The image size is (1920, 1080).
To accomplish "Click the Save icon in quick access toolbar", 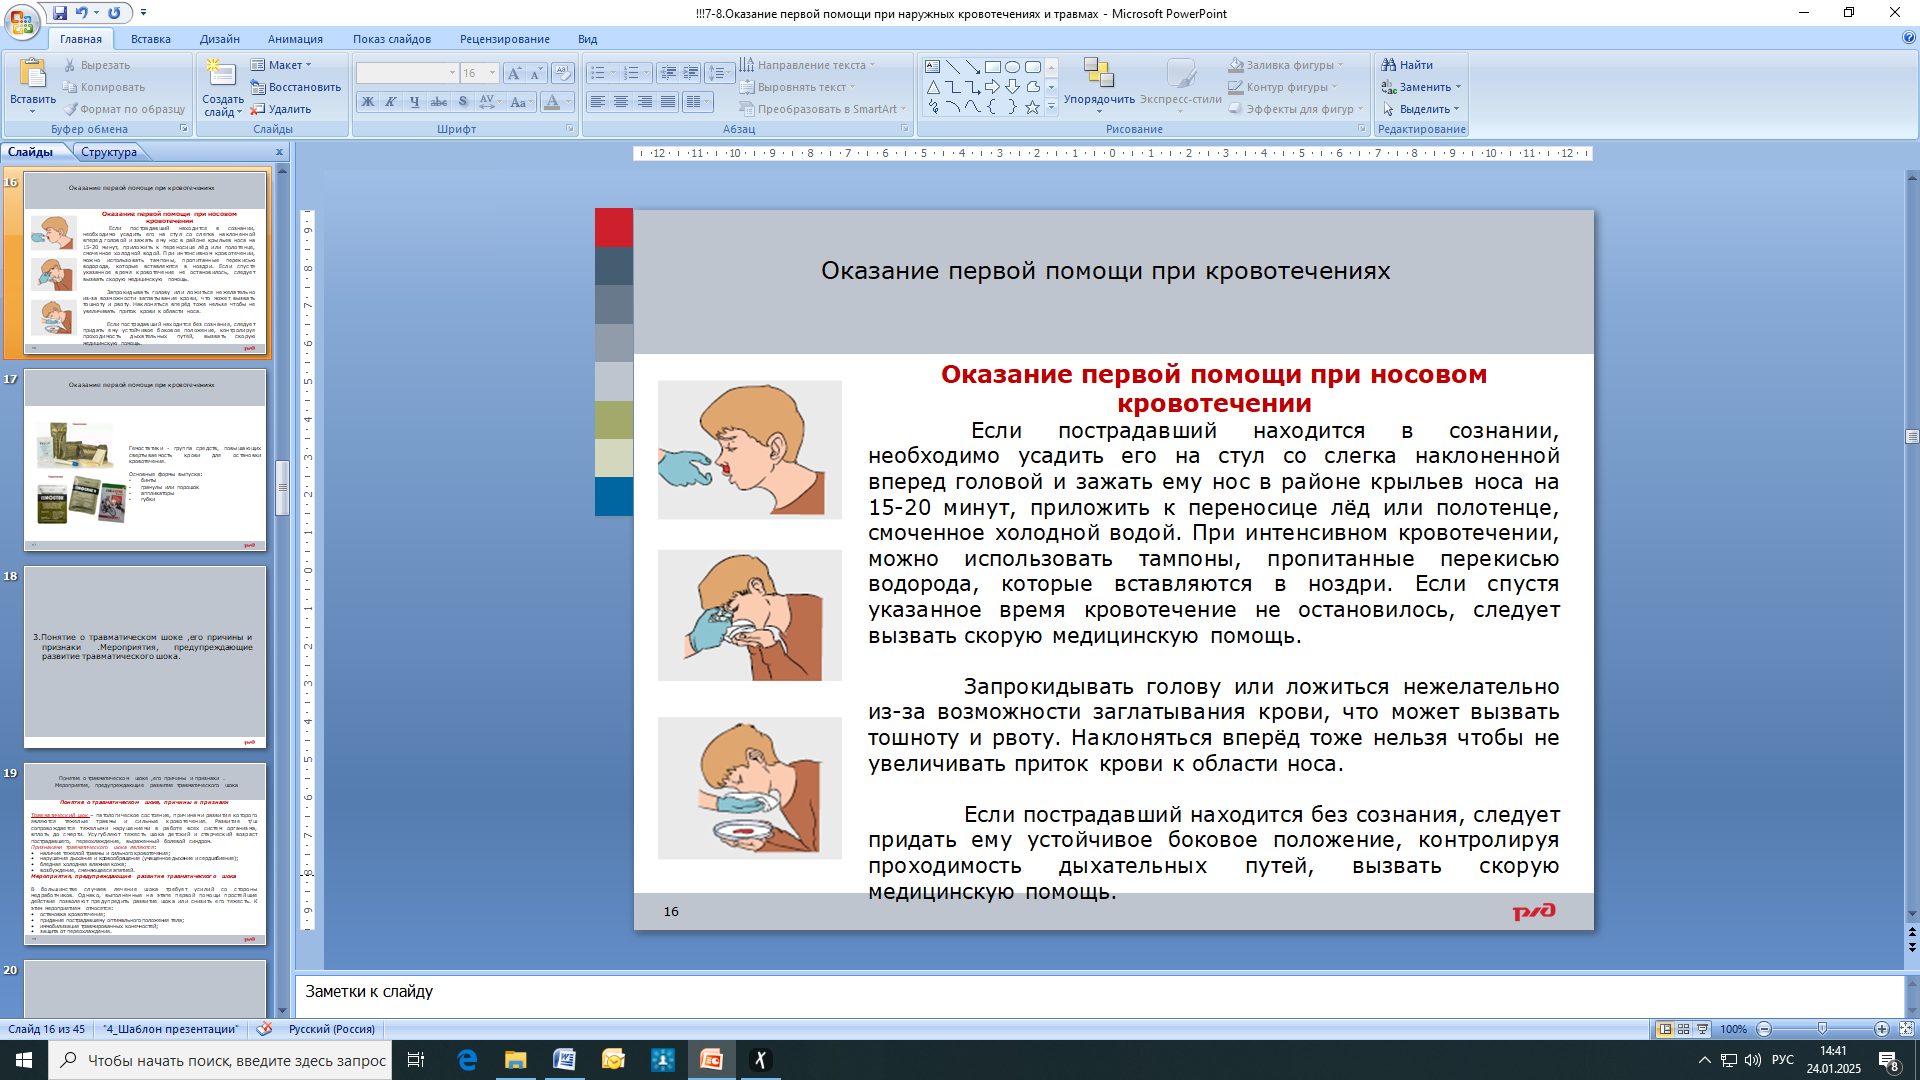I will click(60, 13).
